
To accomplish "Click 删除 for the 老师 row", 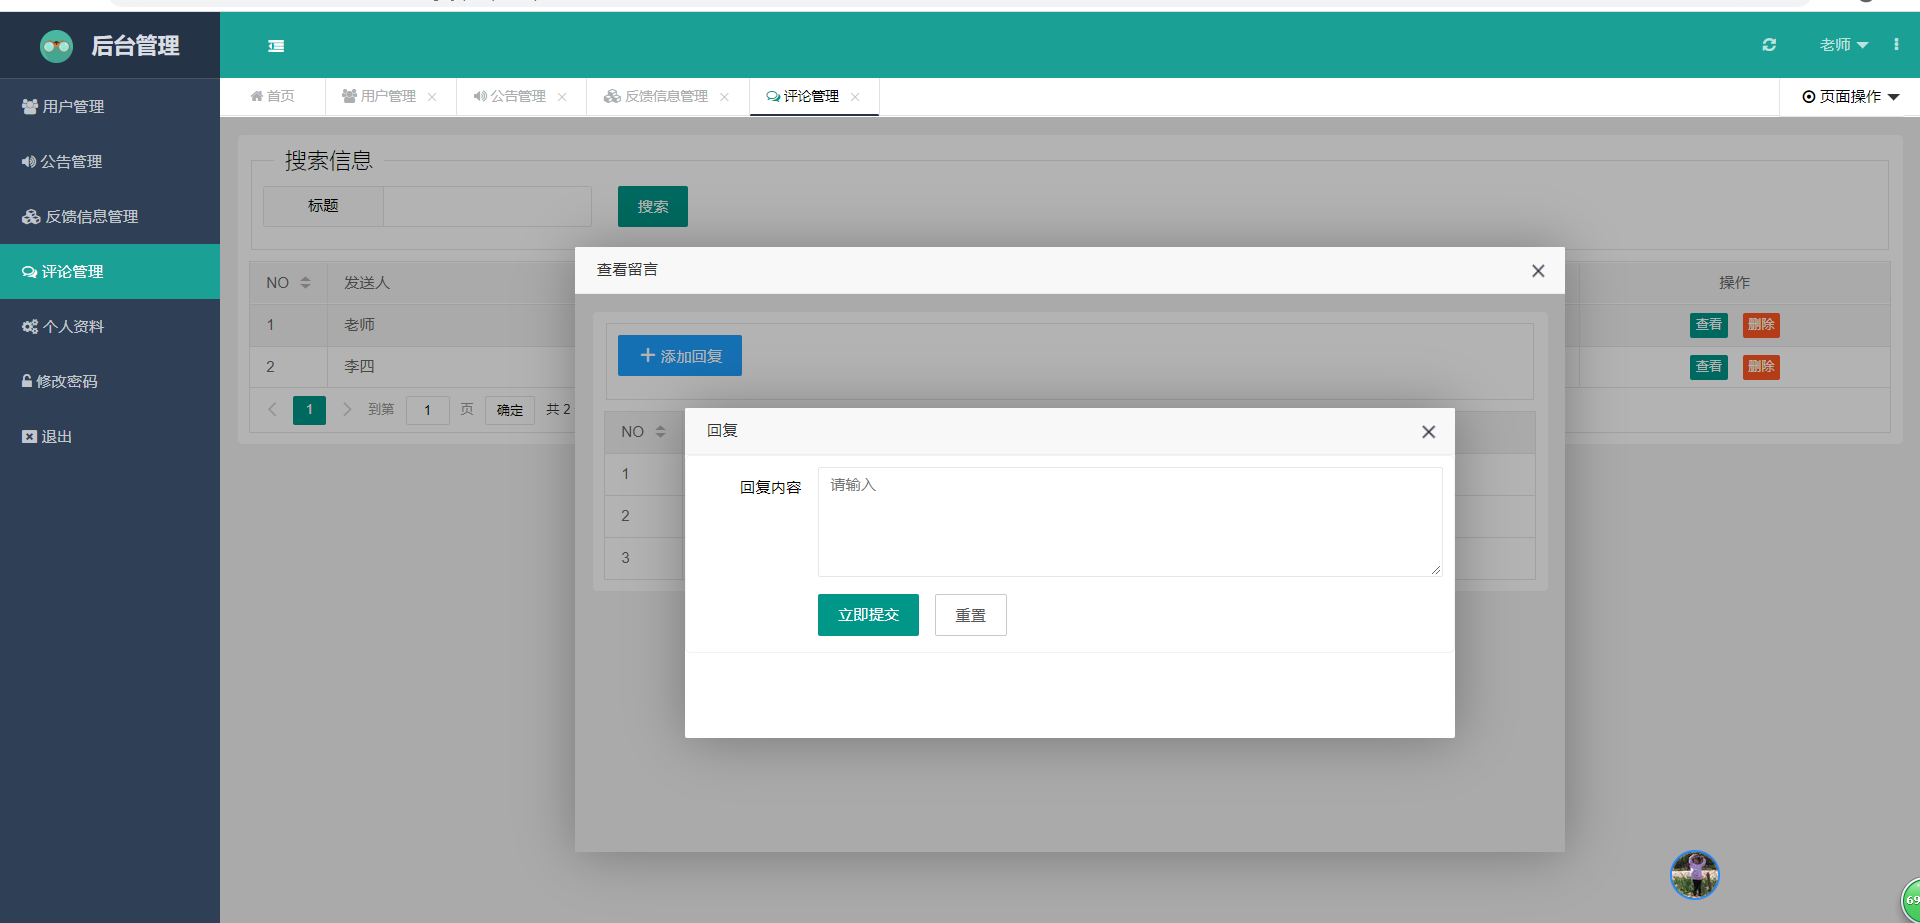I will [1761, 325].
